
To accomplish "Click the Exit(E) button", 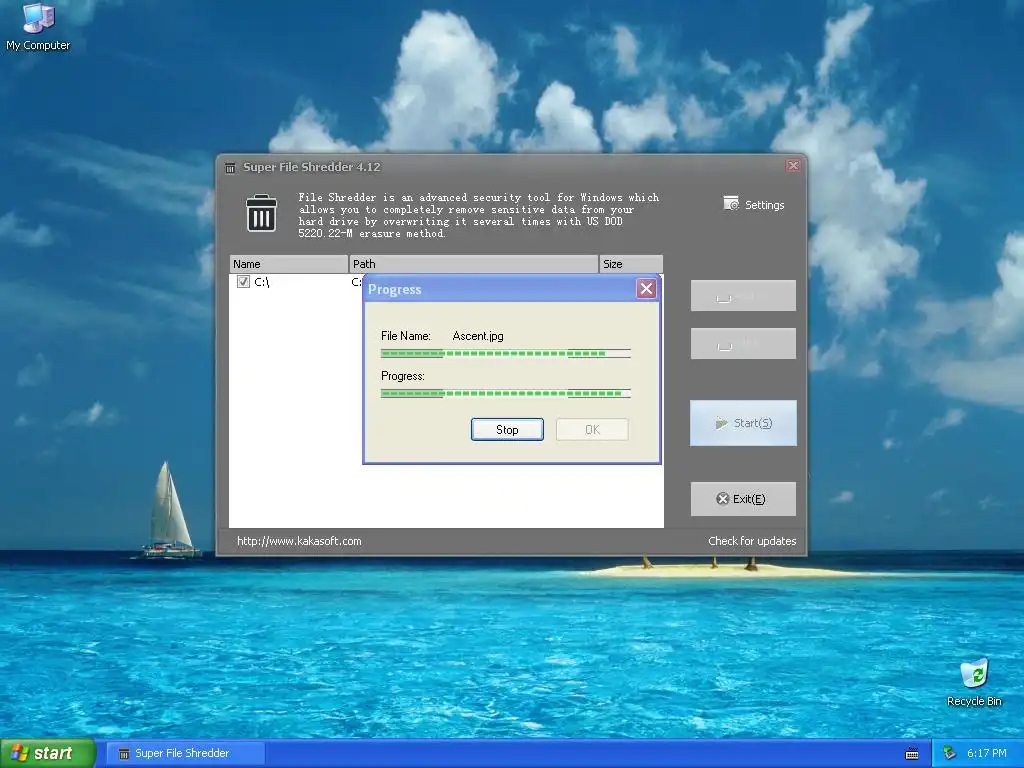I will click(743, 499).
